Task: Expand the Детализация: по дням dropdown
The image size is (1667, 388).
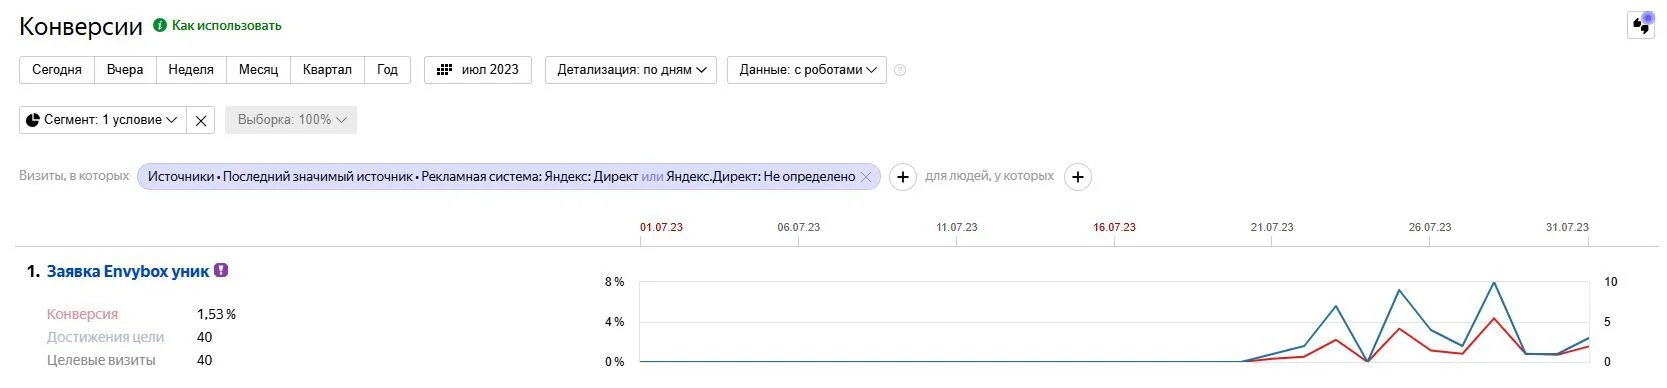Action: coord(631,70)
